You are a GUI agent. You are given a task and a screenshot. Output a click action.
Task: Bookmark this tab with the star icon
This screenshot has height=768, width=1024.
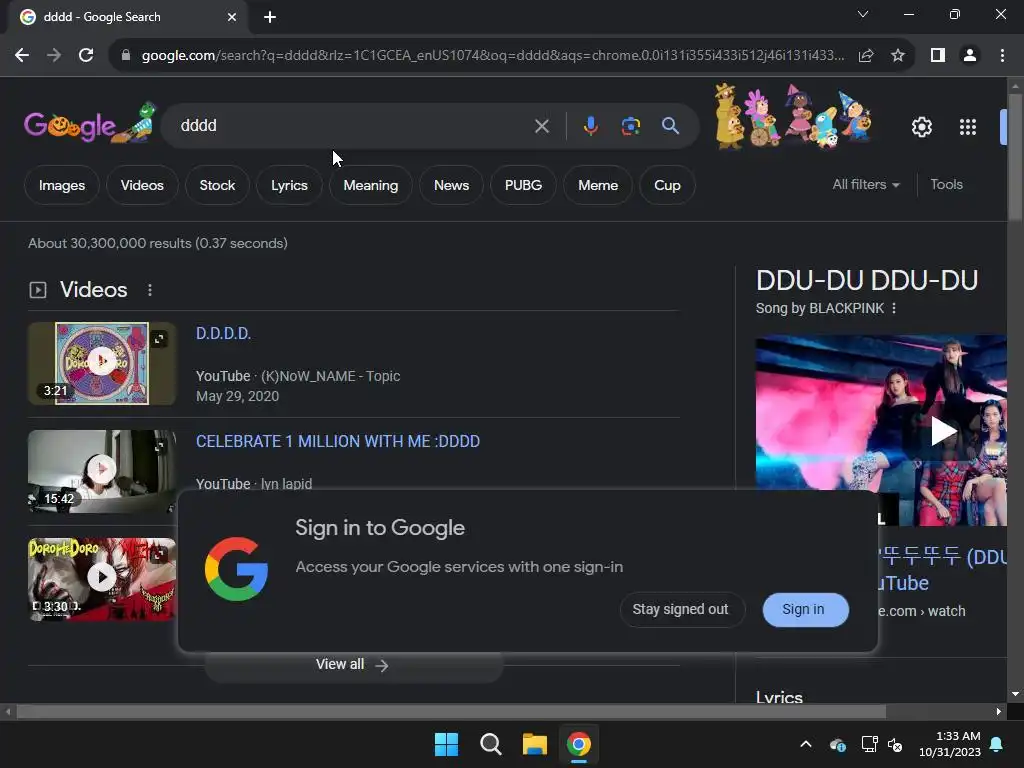898,56
